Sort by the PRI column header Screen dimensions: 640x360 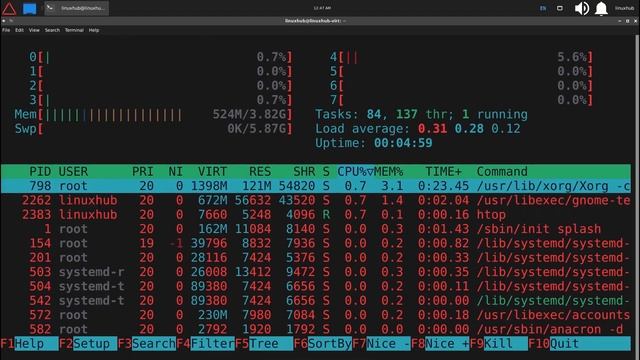pyautogui.click(x=143, y=171)
